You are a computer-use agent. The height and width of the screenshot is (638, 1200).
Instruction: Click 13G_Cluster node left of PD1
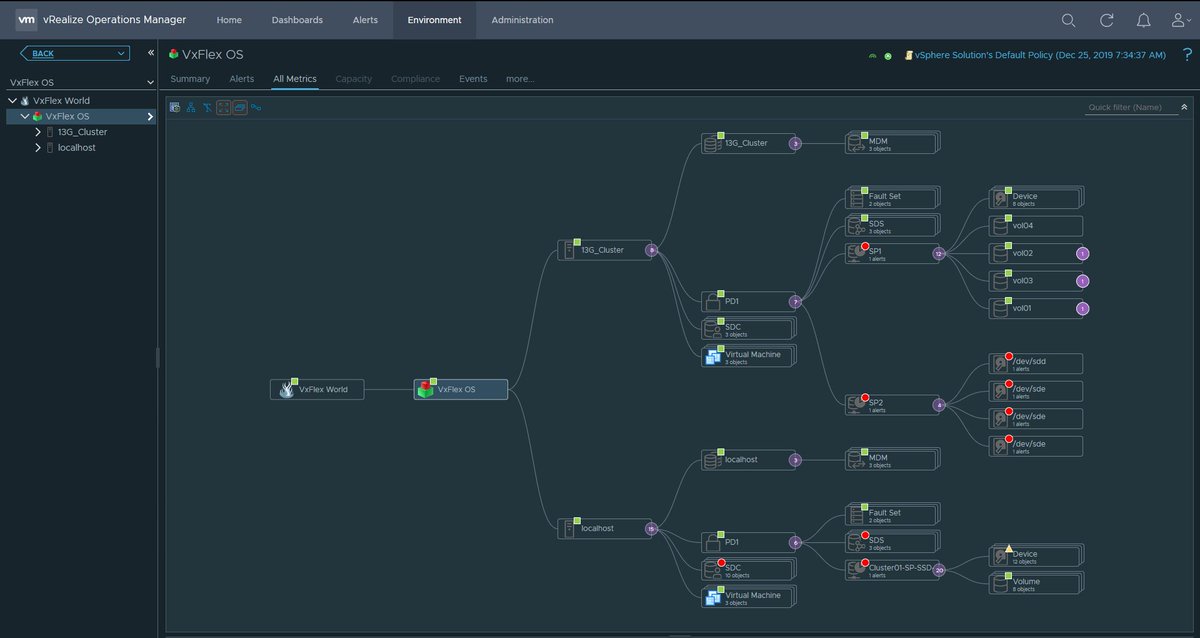604,250
